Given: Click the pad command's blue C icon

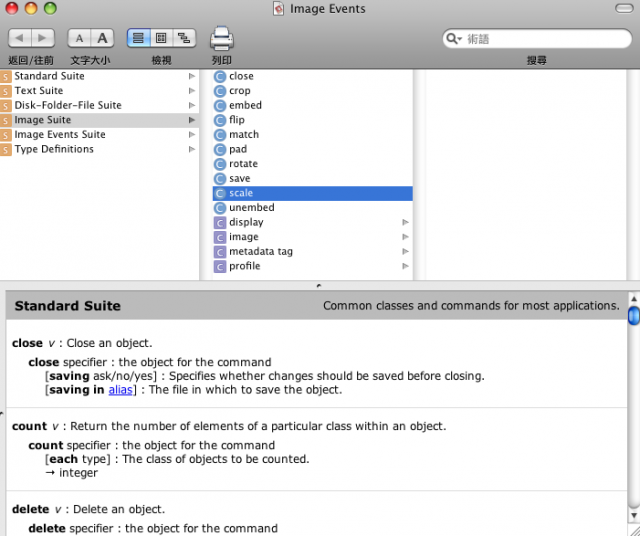Looking at the screenshot, I should (220, 149).
